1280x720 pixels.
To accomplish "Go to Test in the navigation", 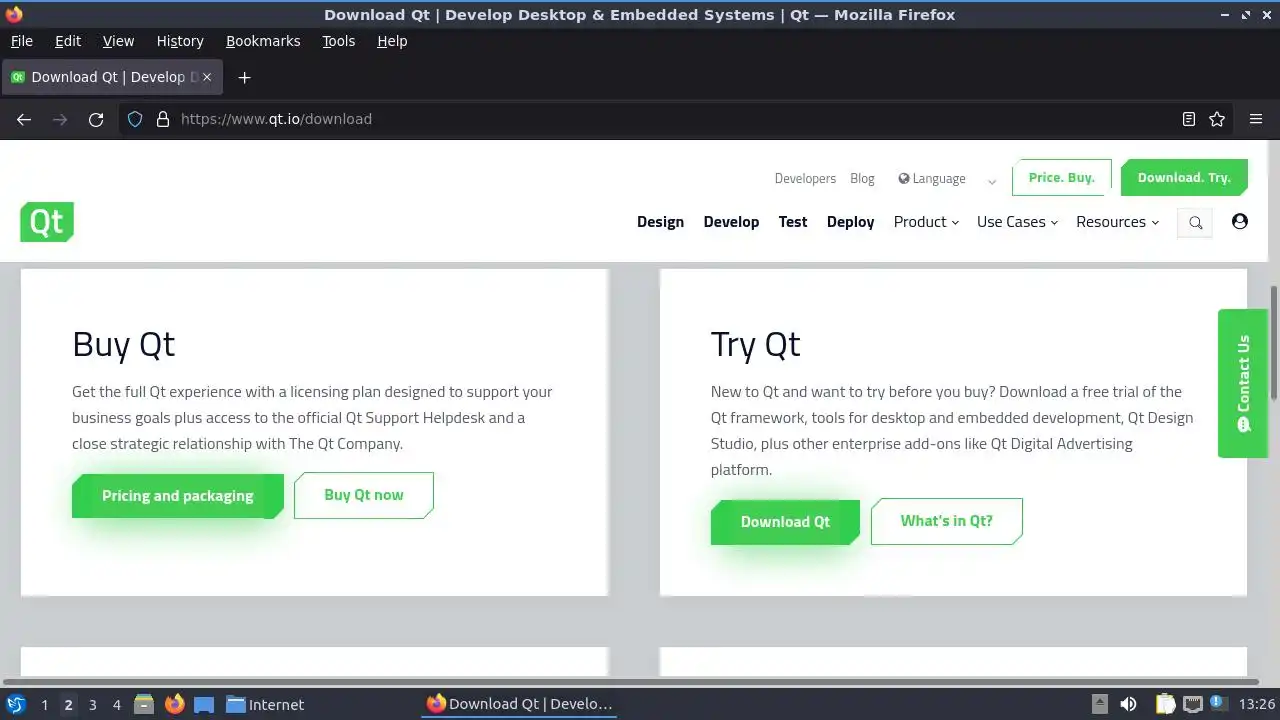I will [x=793, y=222].
